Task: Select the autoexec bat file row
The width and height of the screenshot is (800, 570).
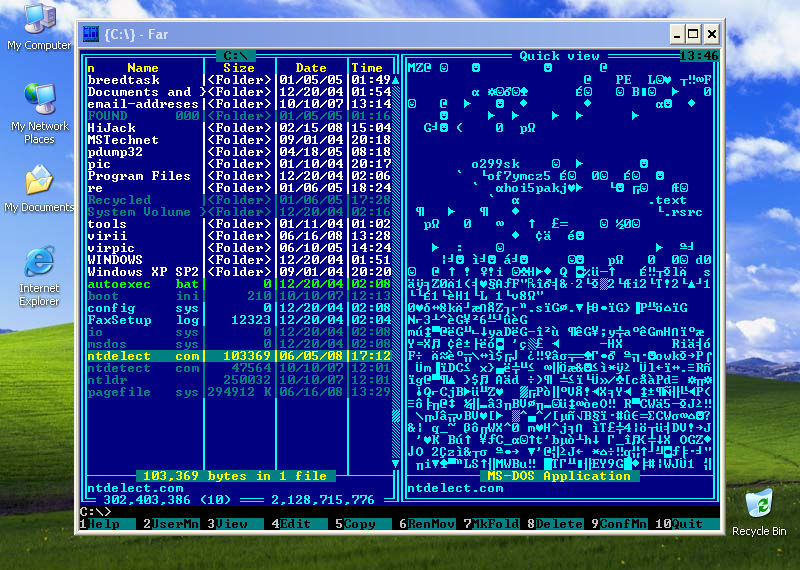Action: (239, 284)
